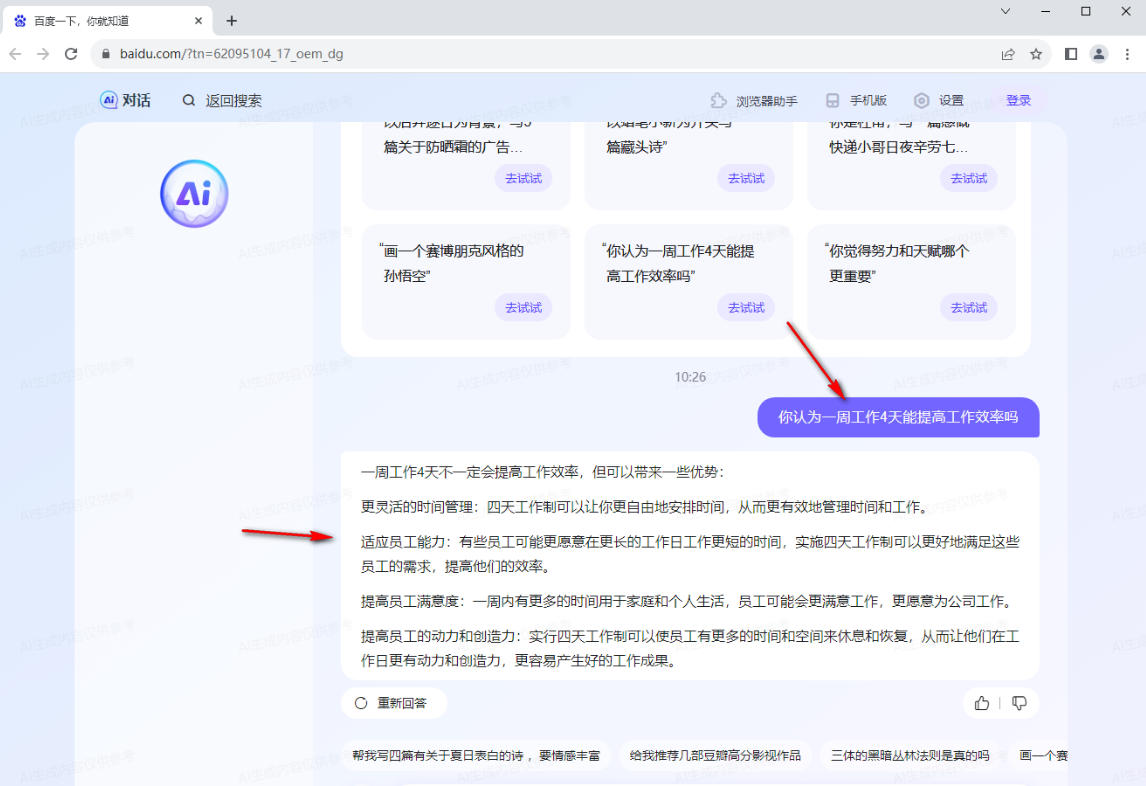Image resolution: width=1146 pixels, height=786 pixels.
Task: Pick suggestion 帮我写四篇有关于夏日表白的诗
Action: coord(476,755)
